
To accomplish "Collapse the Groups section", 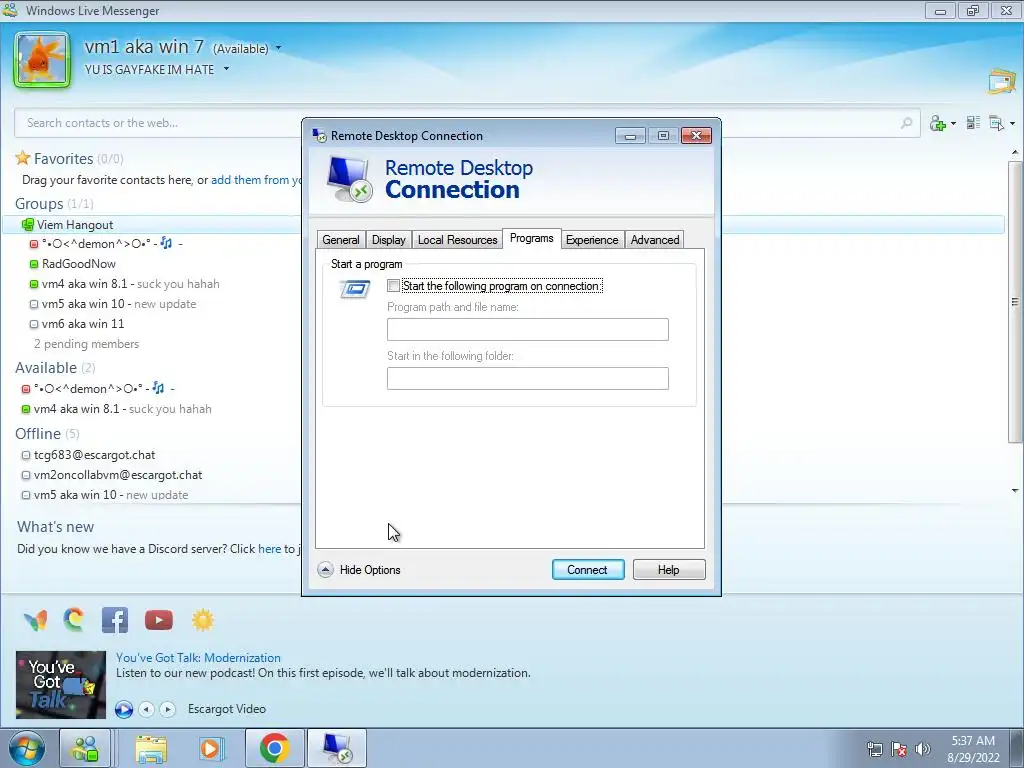I will point(39,204).
